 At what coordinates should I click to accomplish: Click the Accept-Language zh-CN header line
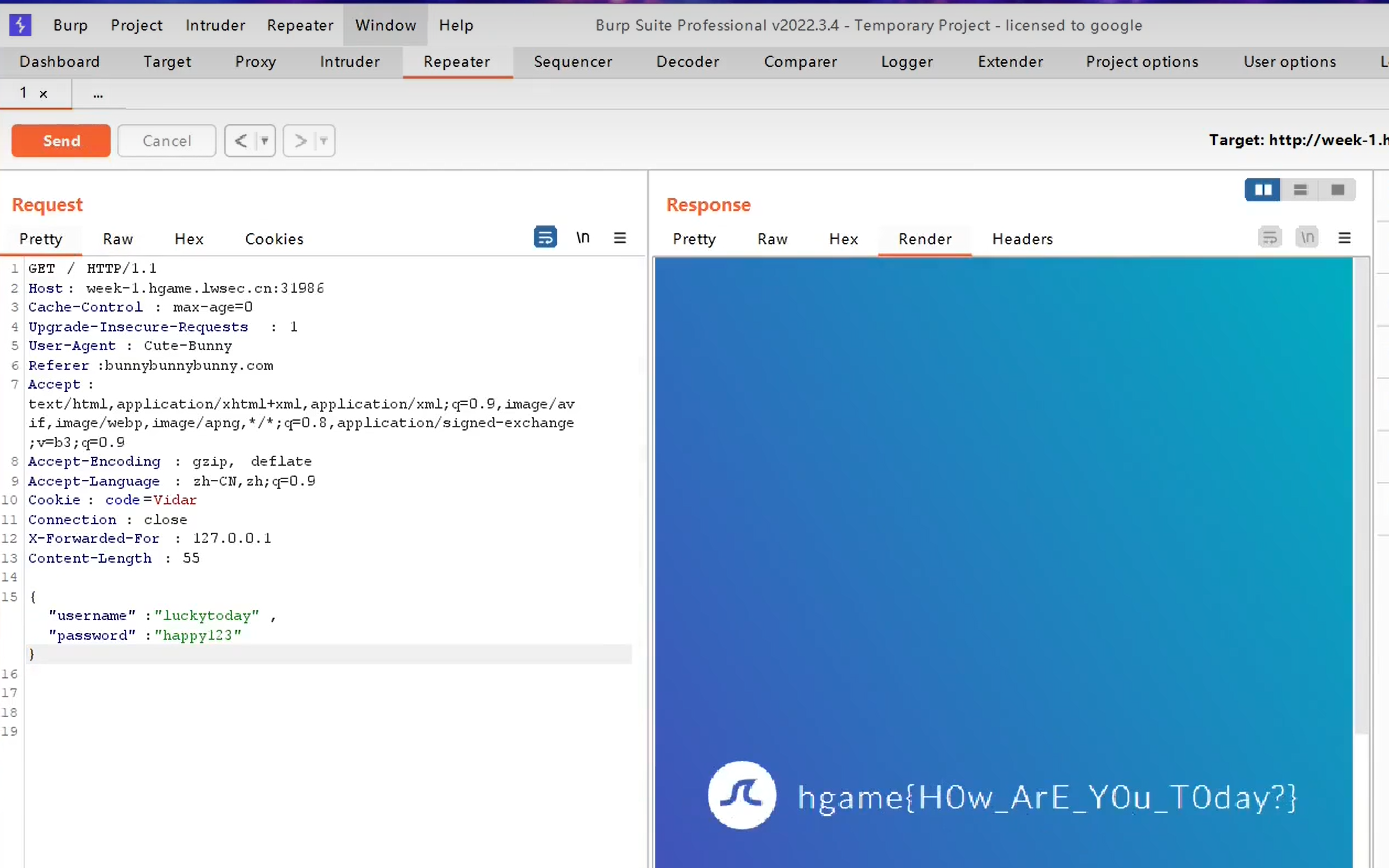172,481
